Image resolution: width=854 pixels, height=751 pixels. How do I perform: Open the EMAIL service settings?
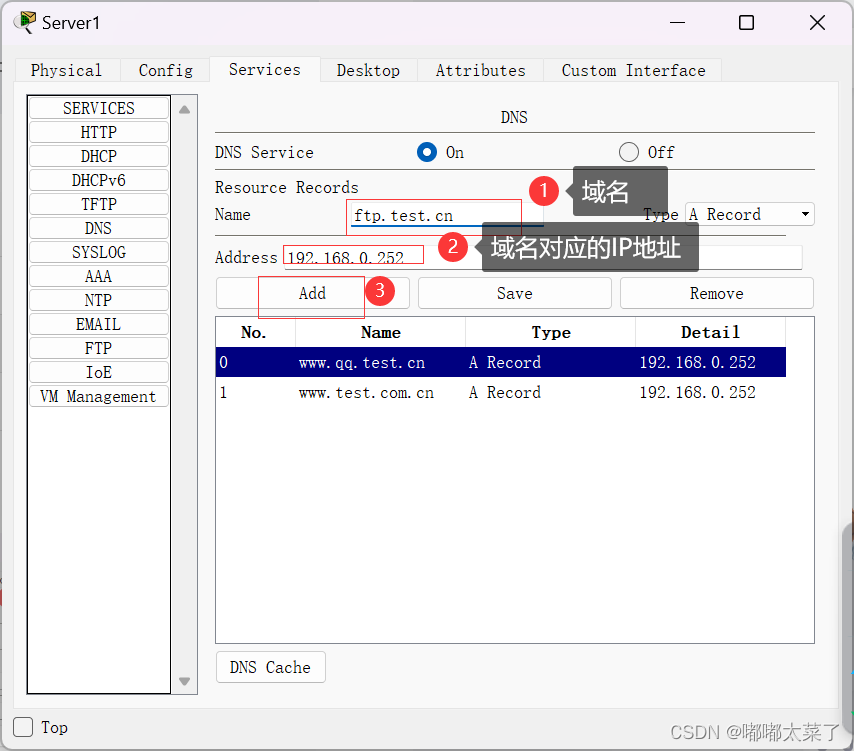(x=99, y=324)
